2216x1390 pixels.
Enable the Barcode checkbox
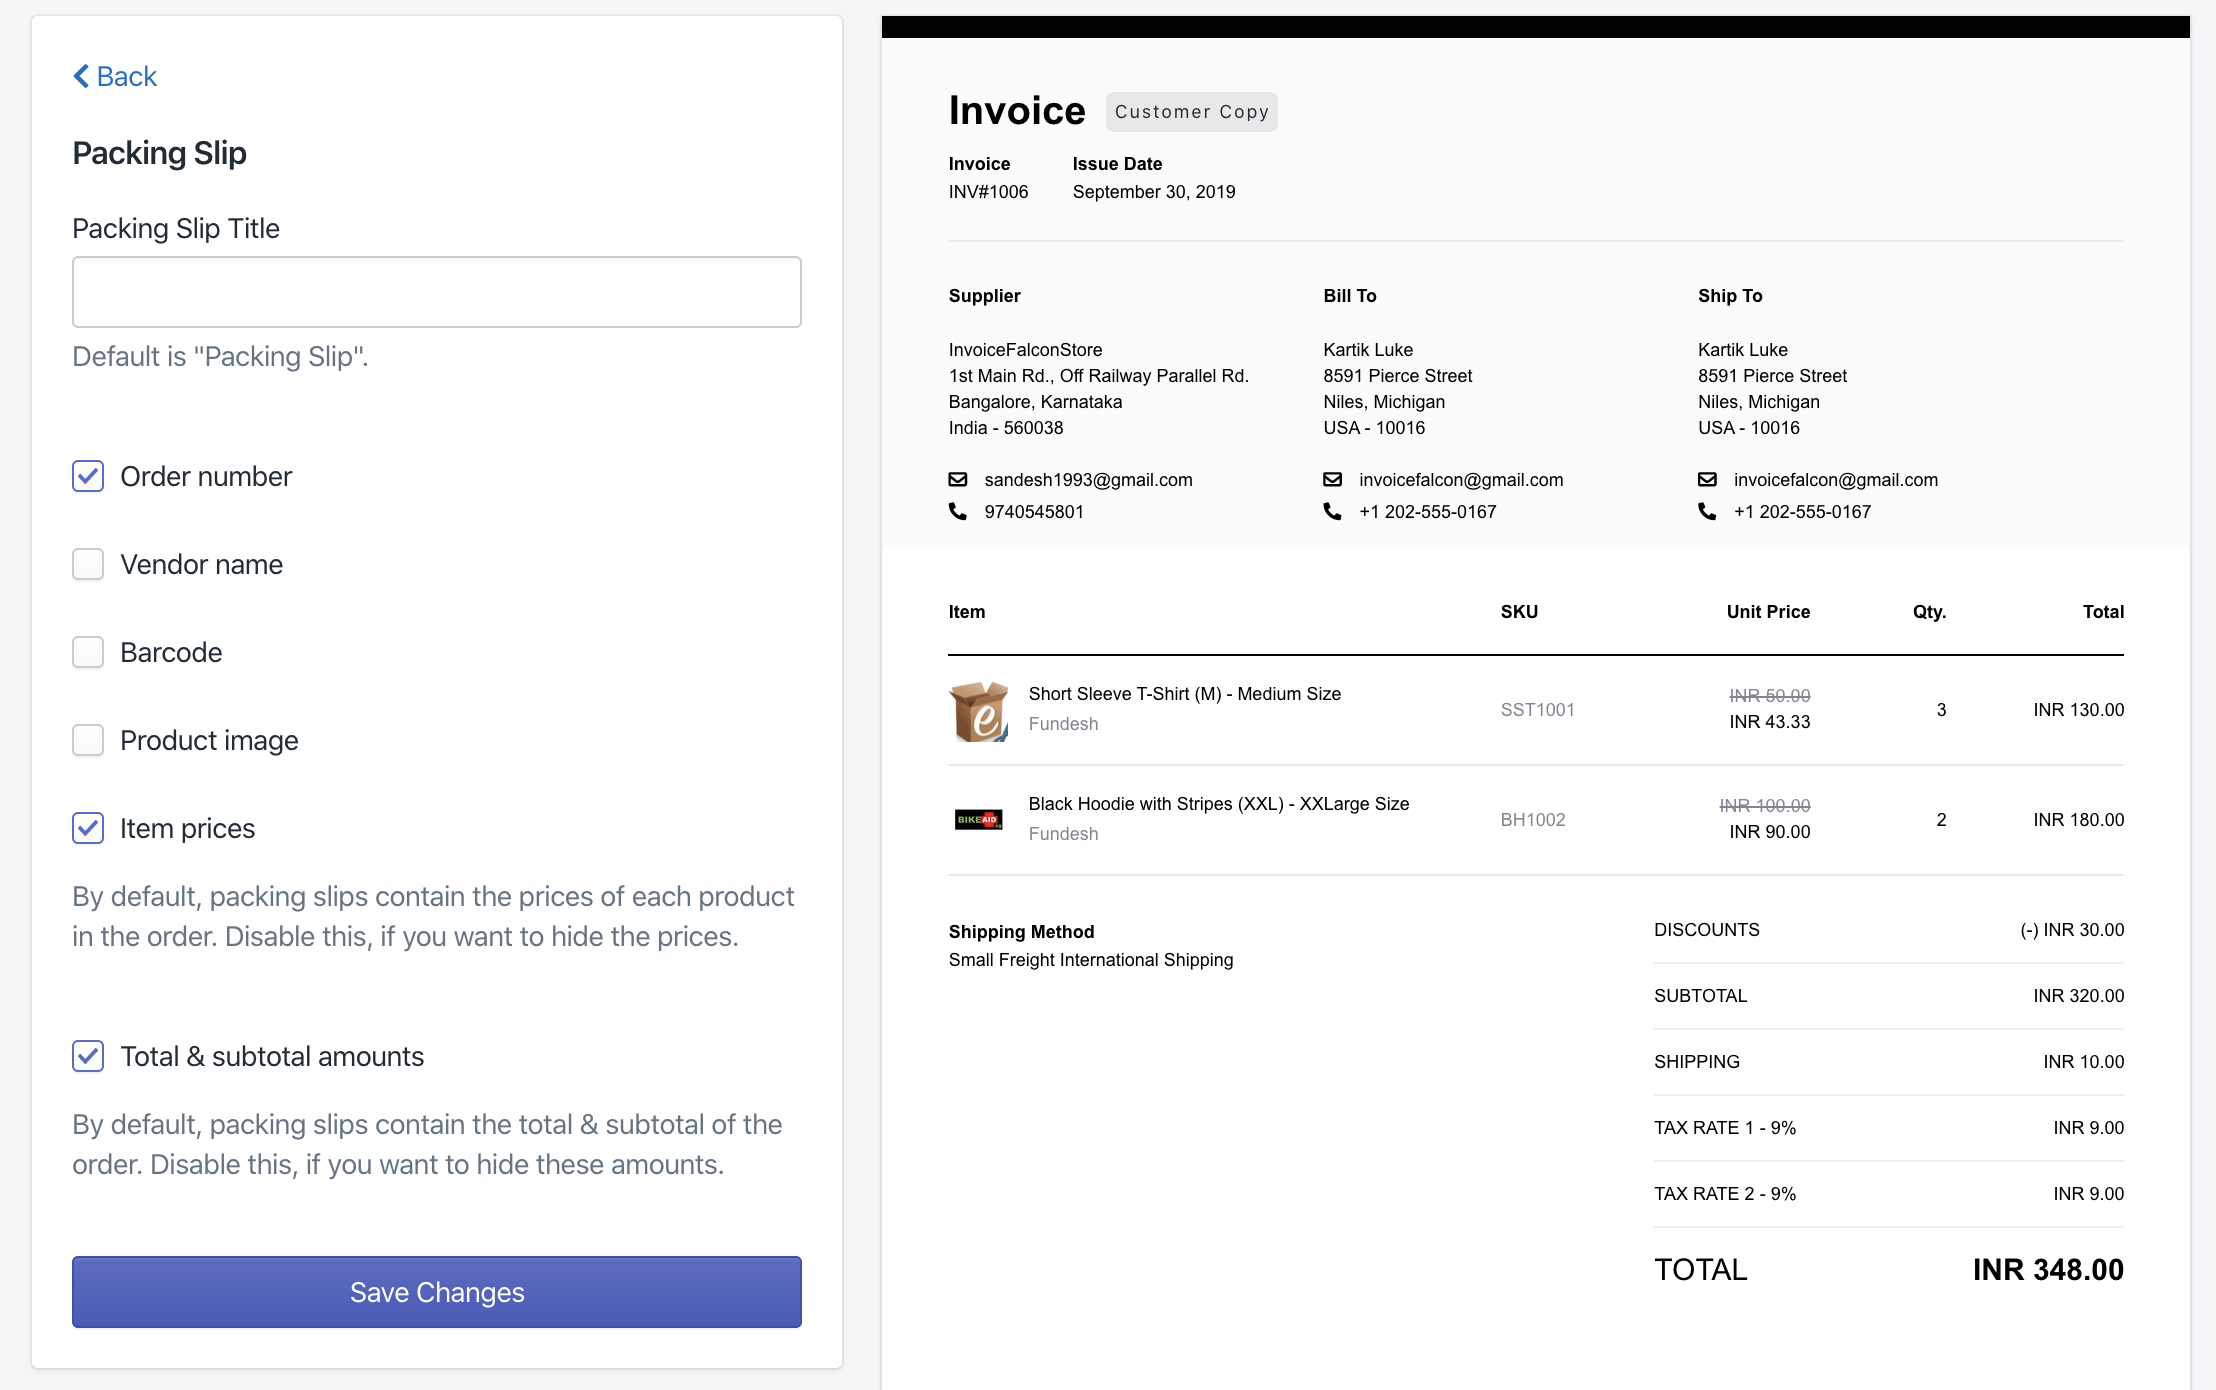point(88,652)
